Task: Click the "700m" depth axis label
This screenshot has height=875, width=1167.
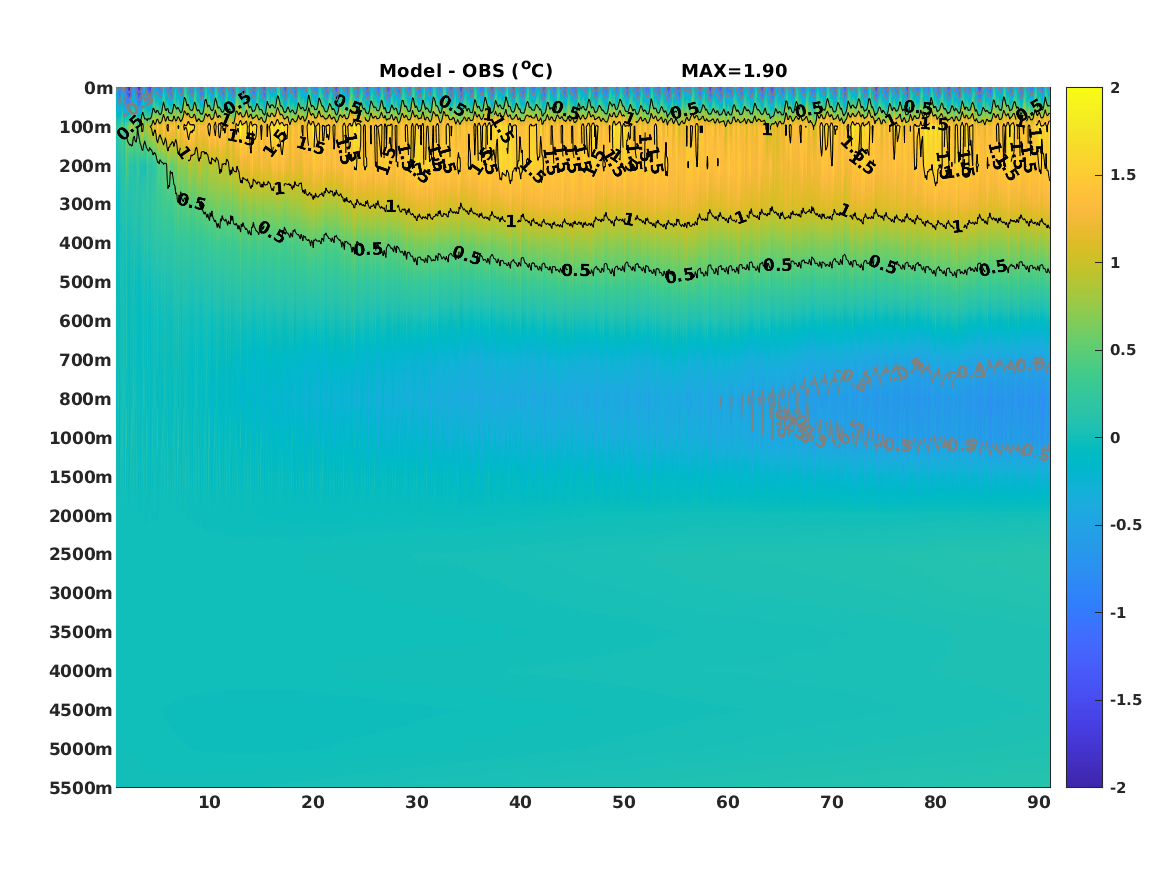Action: [86, 360]
